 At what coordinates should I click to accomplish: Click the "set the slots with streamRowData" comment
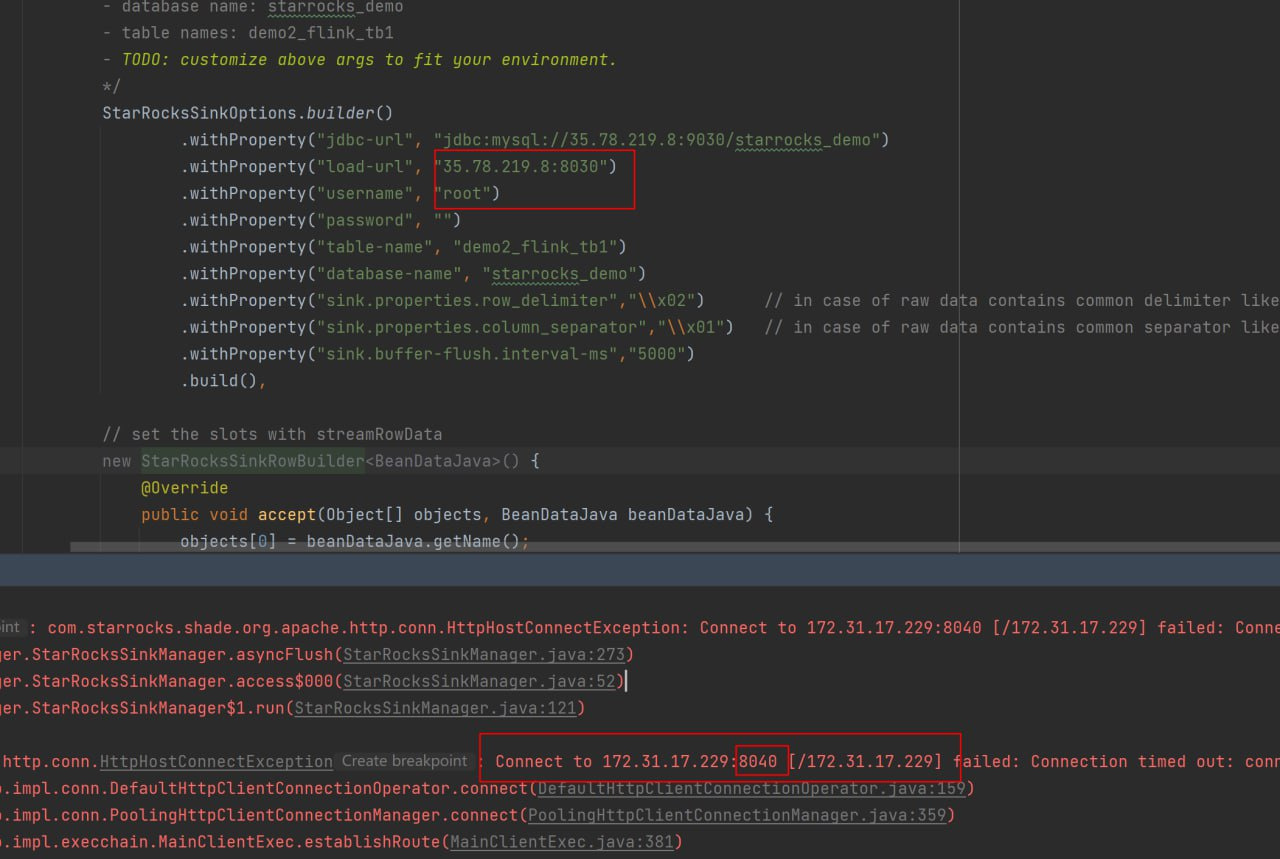click(x=272, y=434)
